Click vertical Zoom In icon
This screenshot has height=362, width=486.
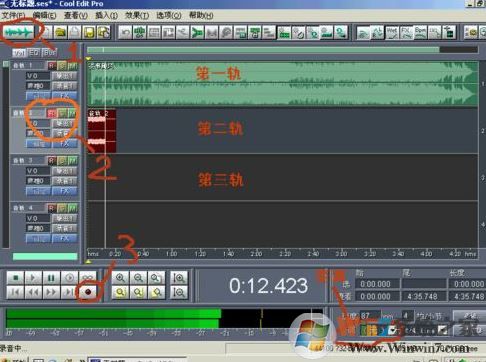tap(179, 277)
